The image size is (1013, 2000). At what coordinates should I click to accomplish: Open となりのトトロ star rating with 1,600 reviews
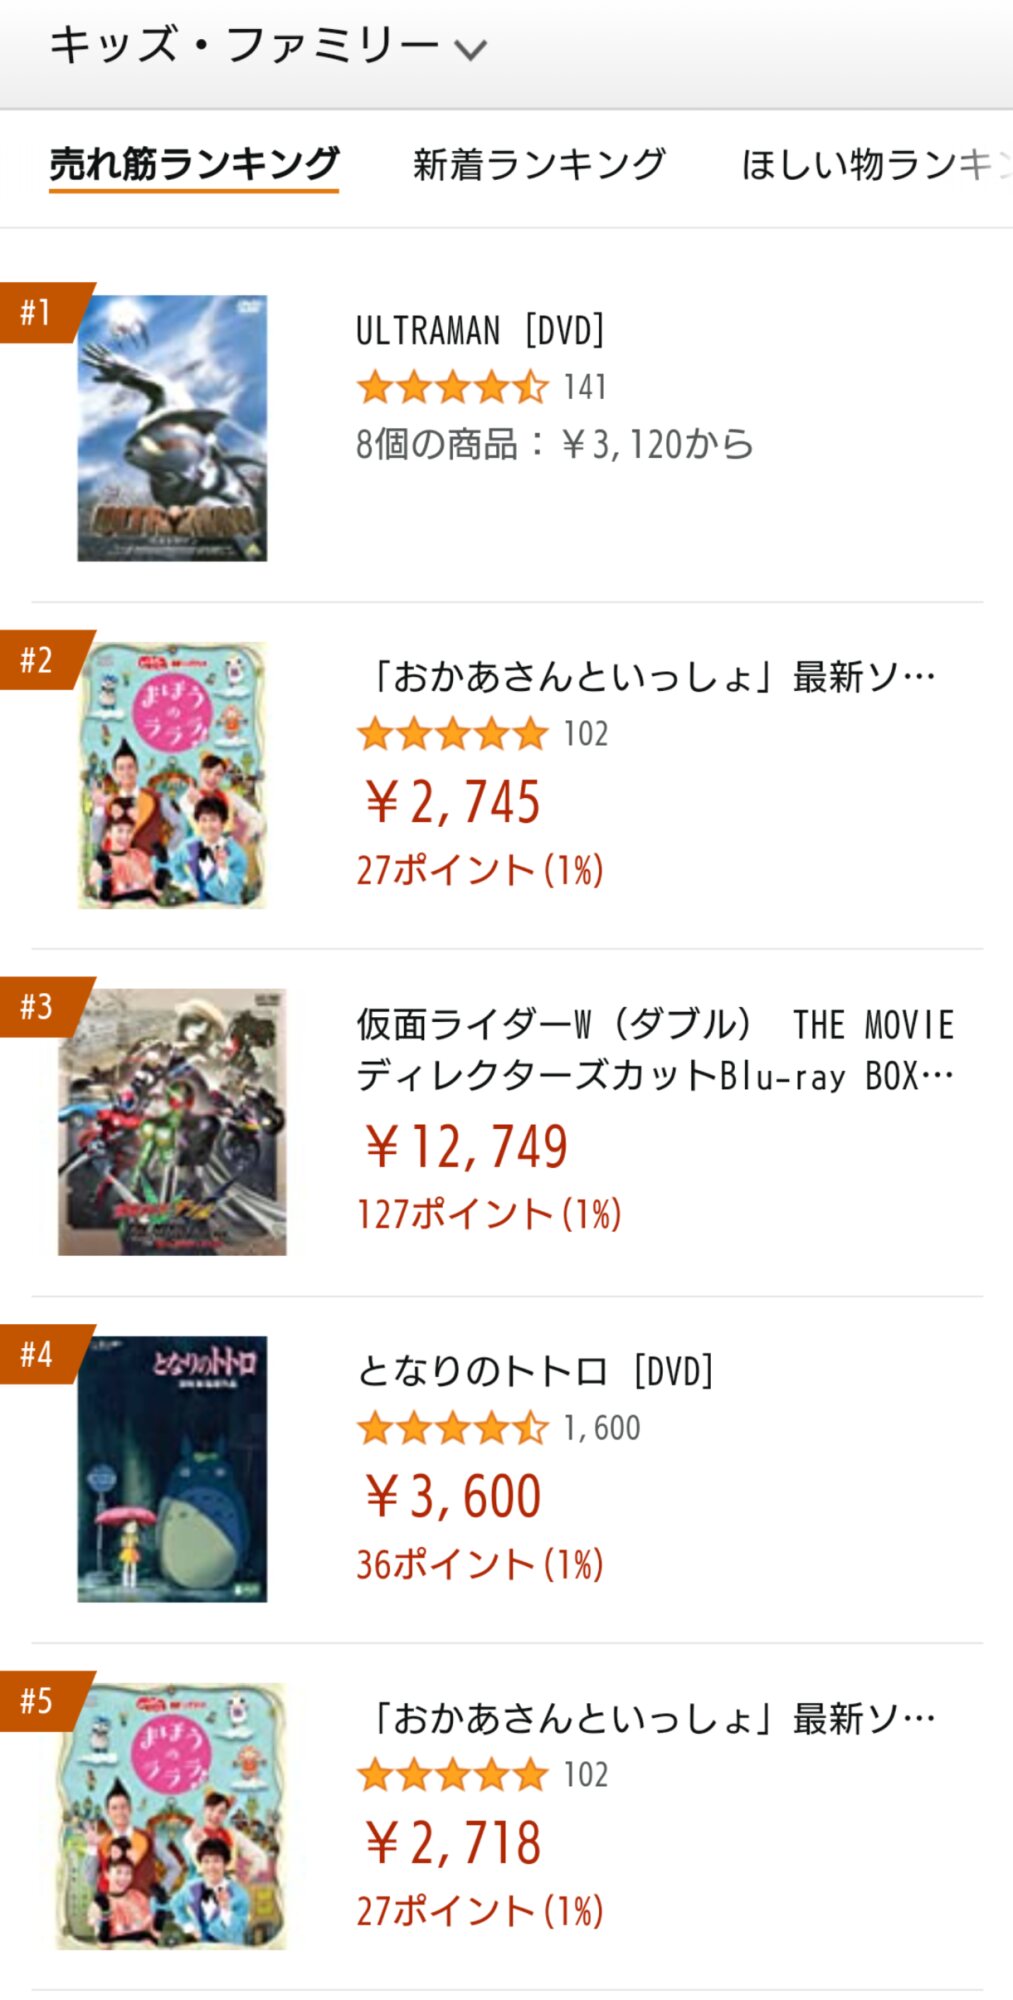452,1428
